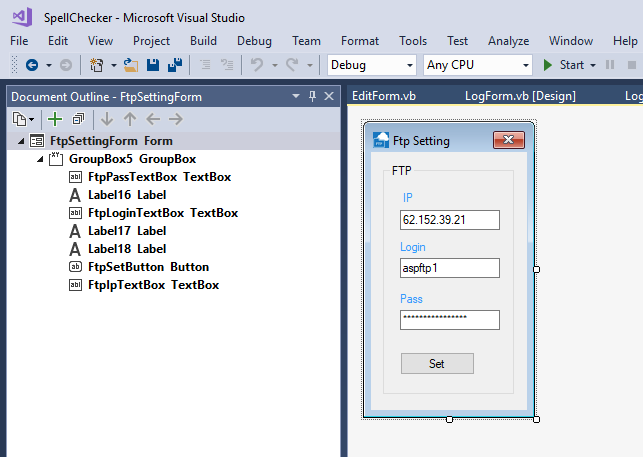Click the Save toolbar icon
The width and height of the screenshot is (643, 457).
(153, 65)
